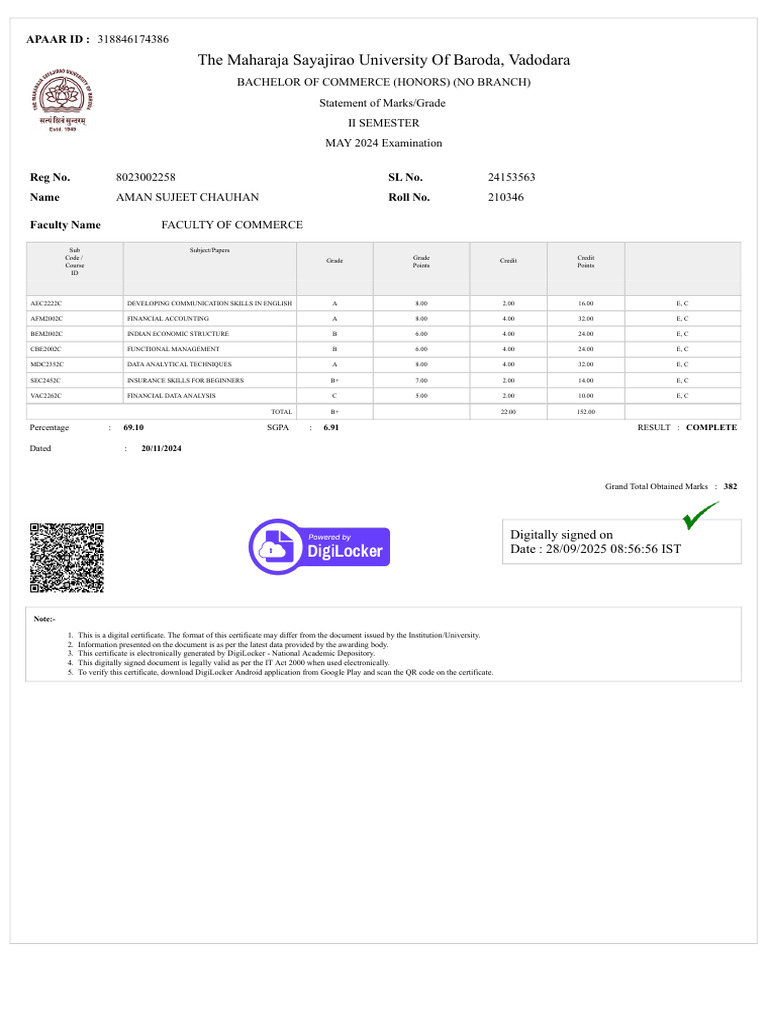Click course code CBE2002C
Screen dimensions: 768x1024
click(x=46, y=349)
